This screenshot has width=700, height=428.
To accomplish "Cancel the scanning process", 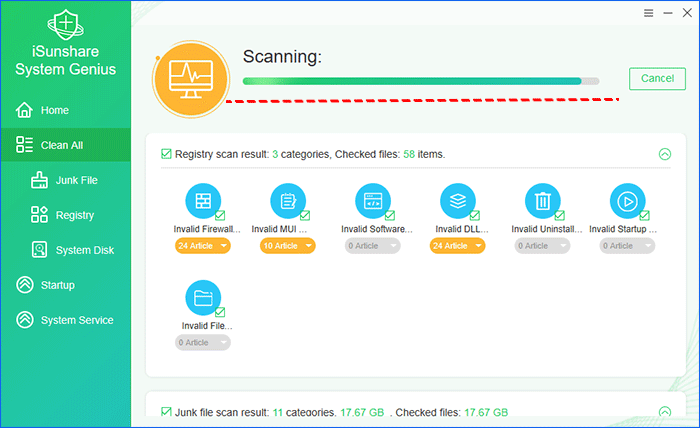I will 657,79.
